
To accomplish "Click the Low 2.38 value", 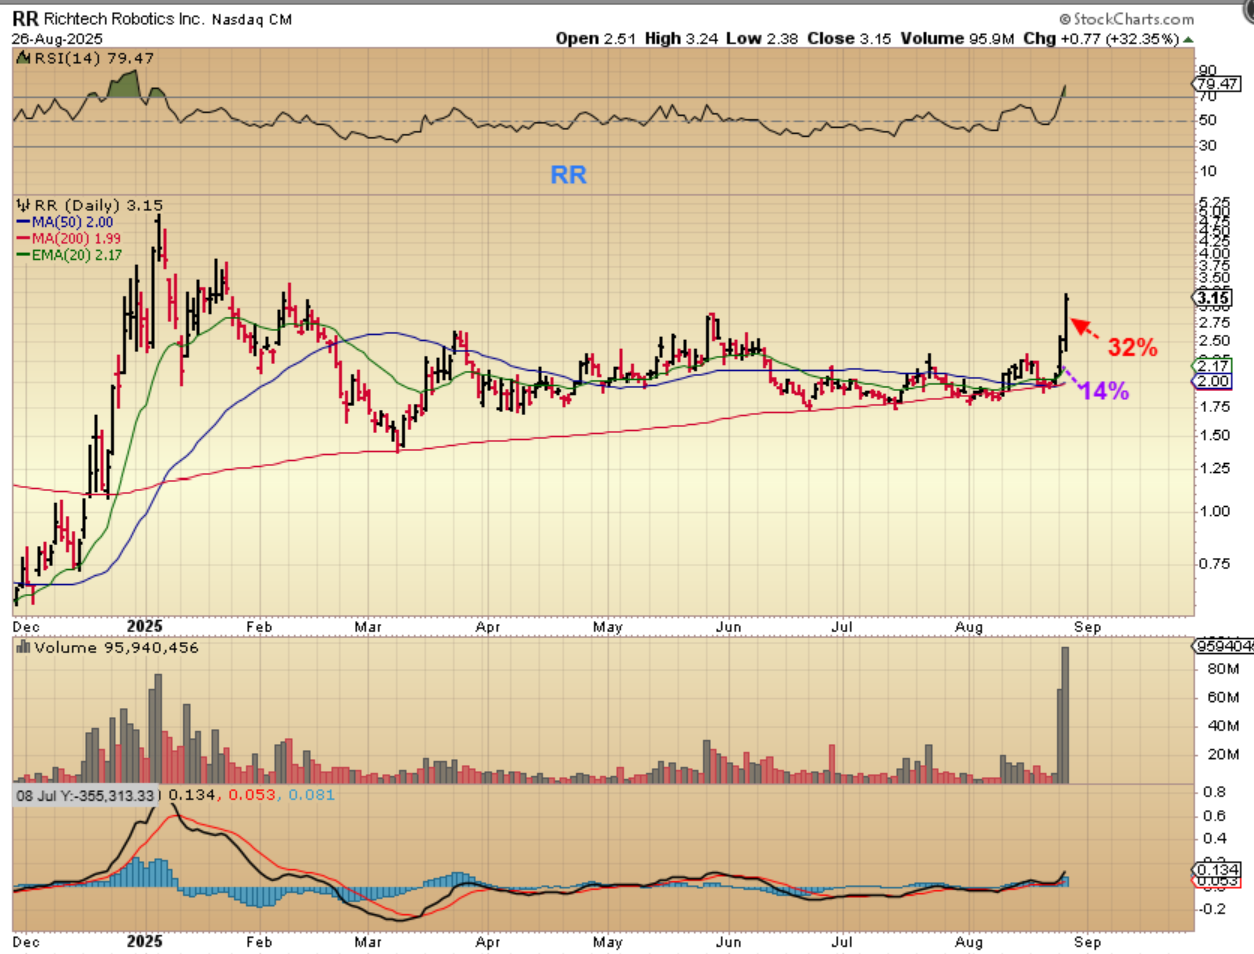I will tap(762, 38).
